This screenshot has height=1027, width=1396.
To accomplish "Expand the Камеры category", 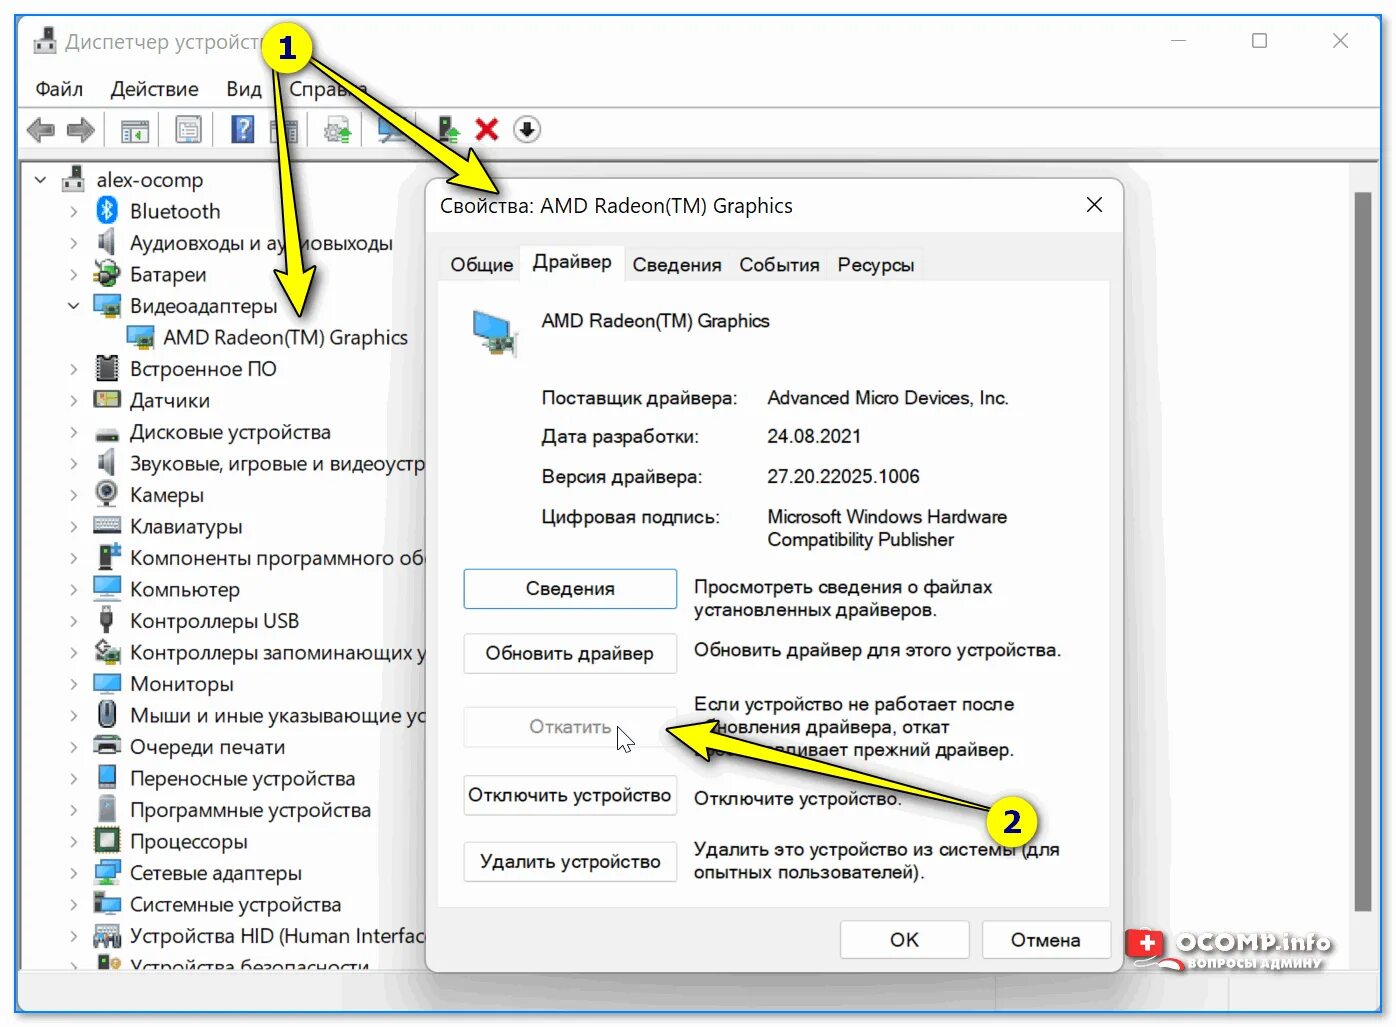I will [73, 494].
